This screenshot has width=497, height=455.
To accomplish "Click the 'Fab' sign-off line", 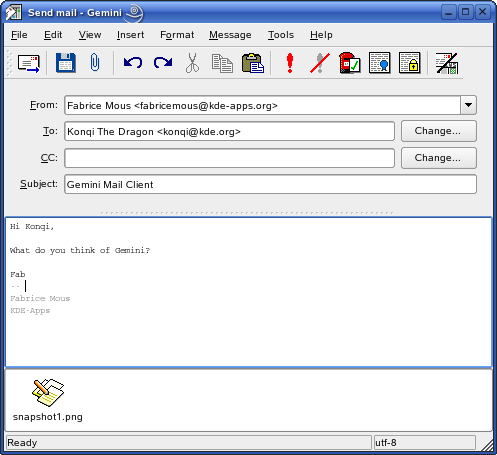I will [x=18, y=274].
